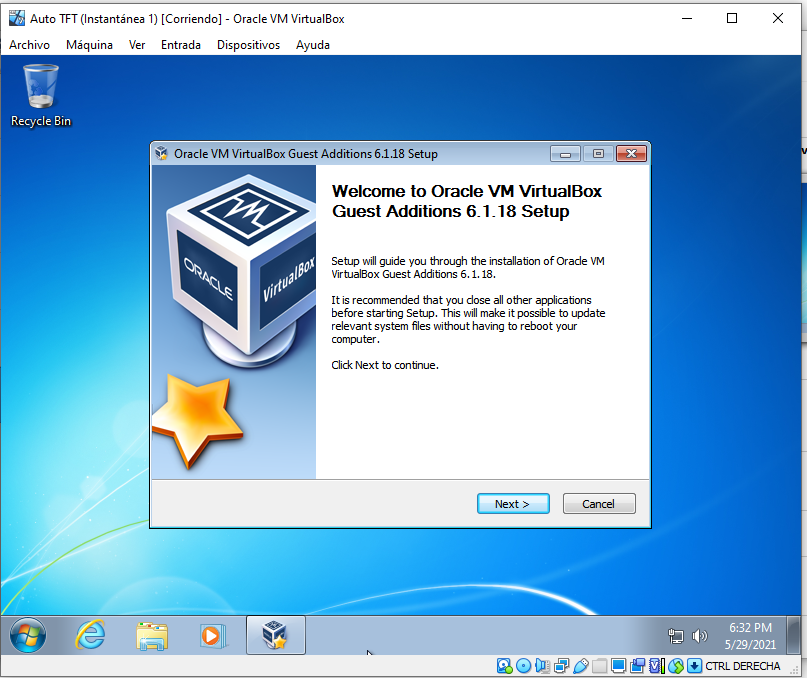Viewport: 807px width, 678px height.
Task: Select VirtualBox setup taskbar button
Action: (274, 635)
